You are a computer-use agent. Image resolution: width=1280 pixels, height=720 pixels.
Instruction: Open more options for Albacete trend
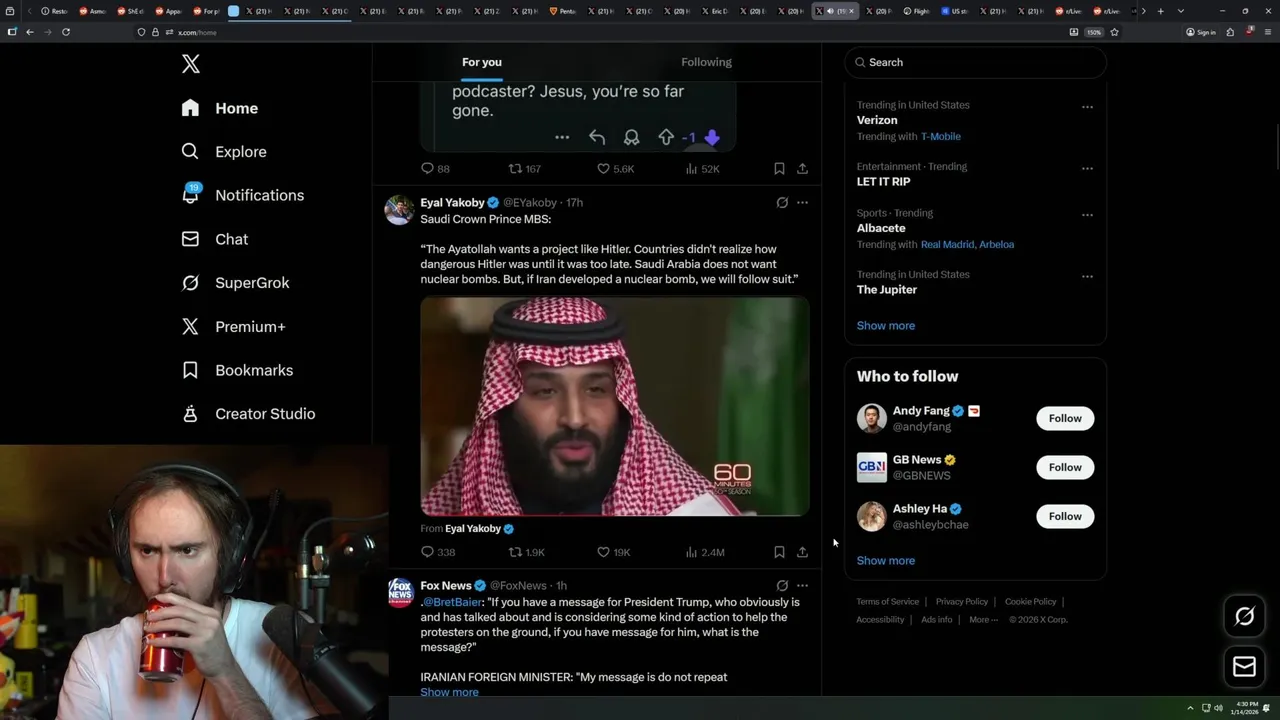click(1087, 215)
